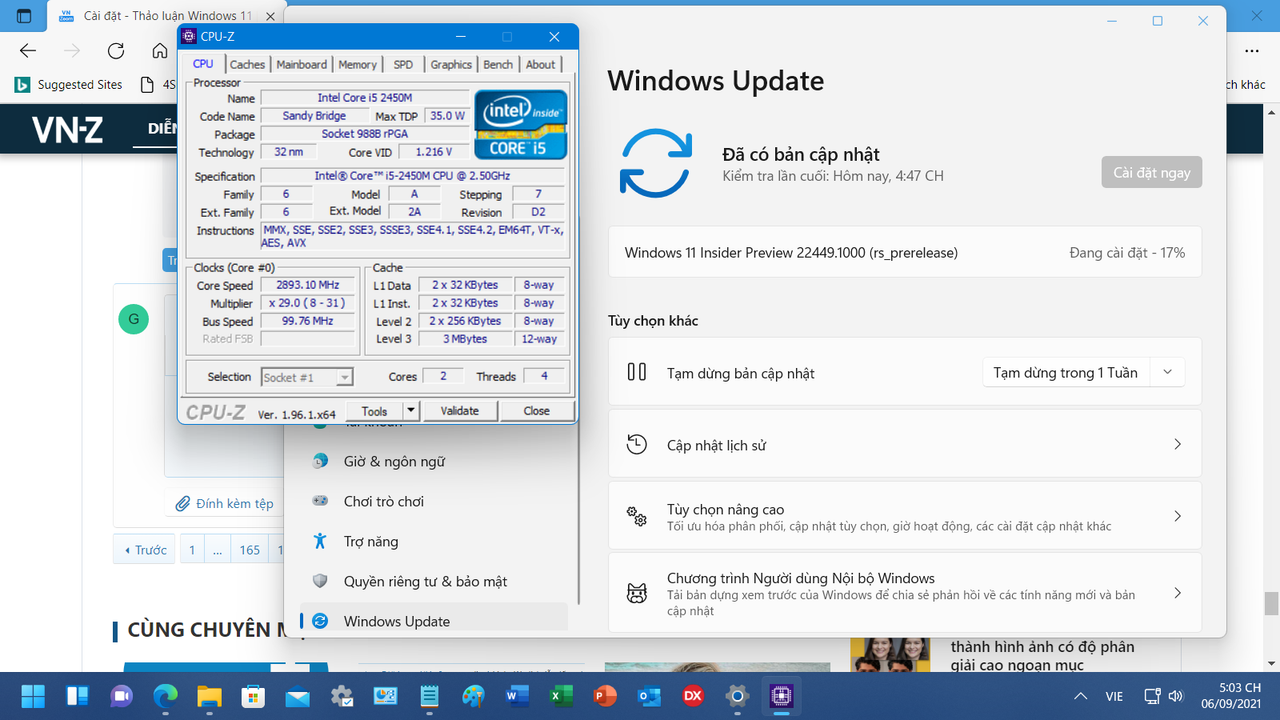Click the update history clock icon
Screen dimensions: 1280x720
tap(637, 444)
